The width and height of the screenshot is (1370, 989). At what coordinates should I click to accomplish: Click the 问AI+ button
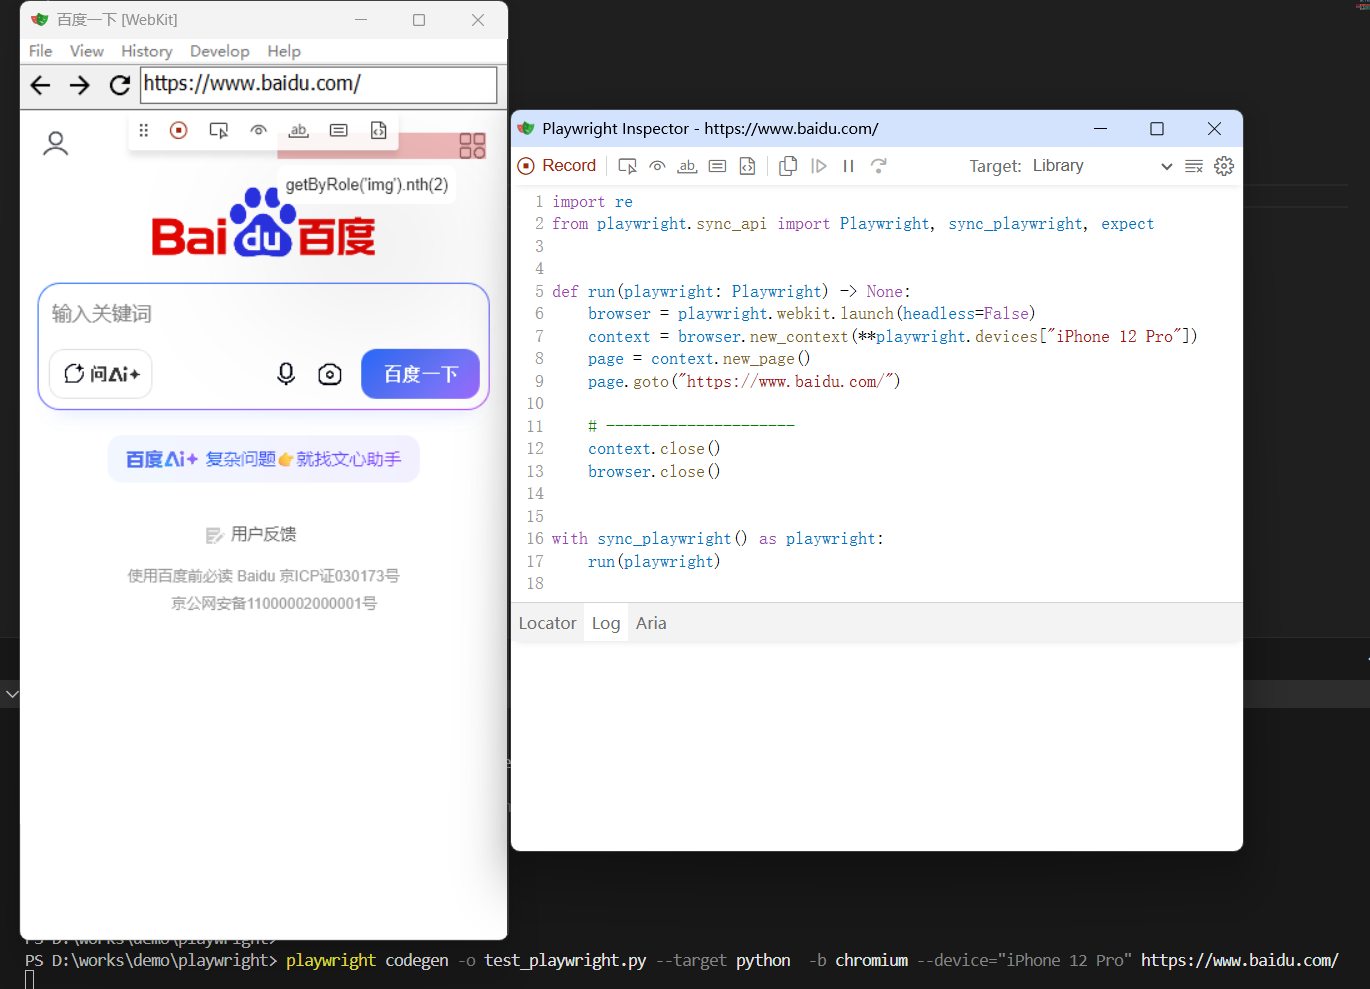[101, 374]
